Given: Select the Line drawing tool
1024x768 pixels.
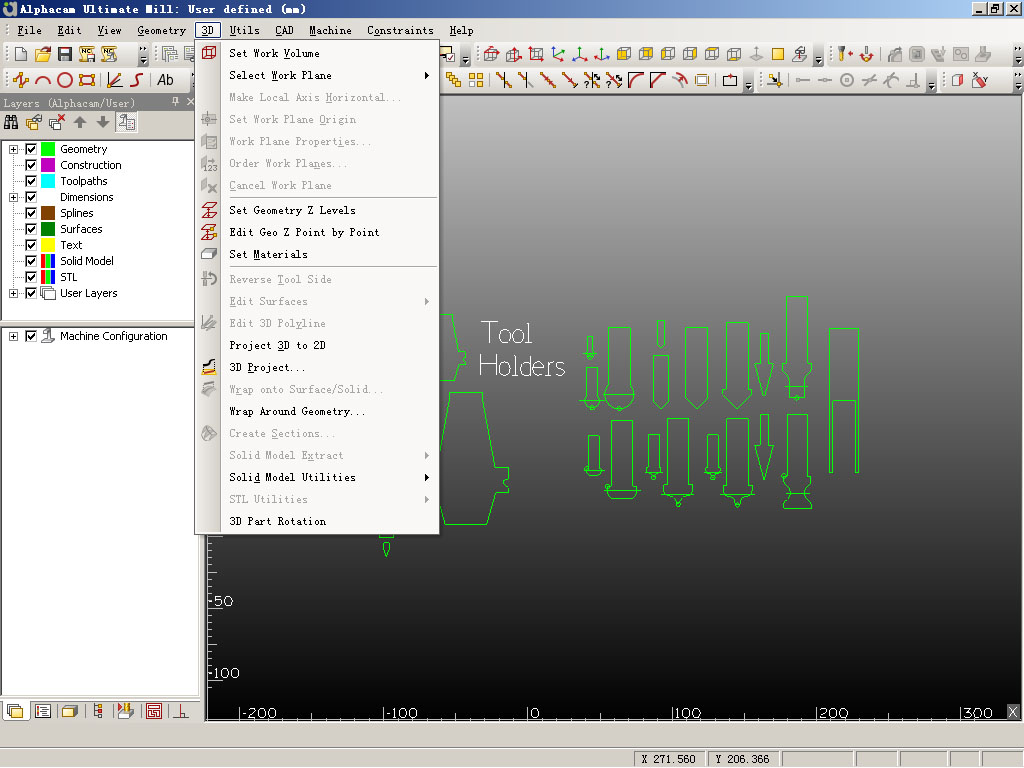Looking at the screenshot, I should click(x=21, y=80).
